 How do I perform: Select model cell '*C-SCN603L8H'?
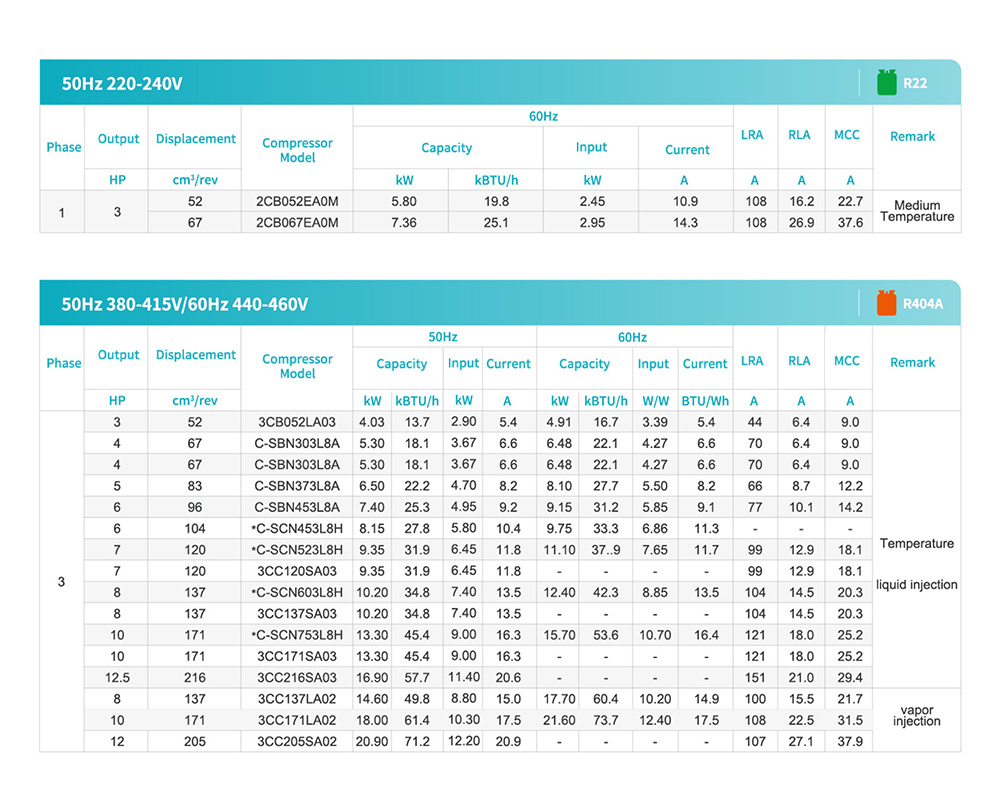tap(297, 592)
